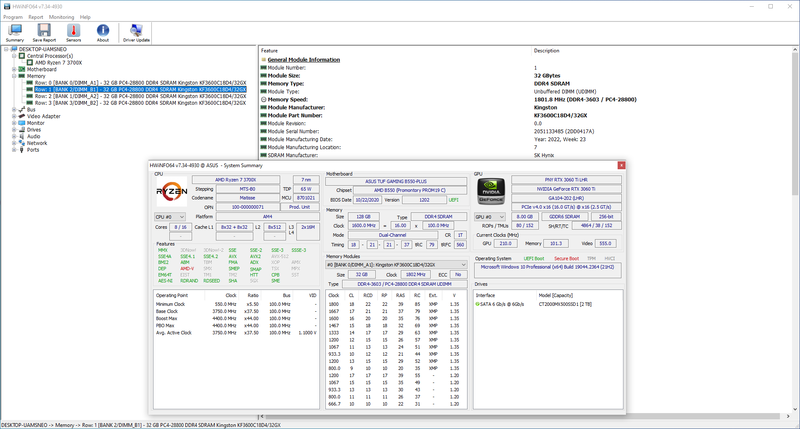Open the Help menu
This screenshot has height=429, width=800.
click(x=85, y=17)
